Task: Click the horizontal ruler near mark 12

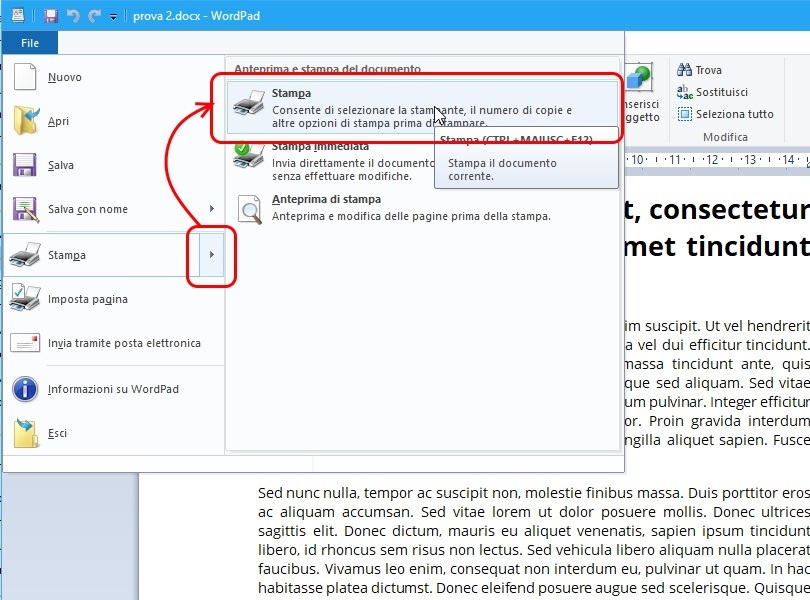Action: pyautogui.click(x=712, y=160)
